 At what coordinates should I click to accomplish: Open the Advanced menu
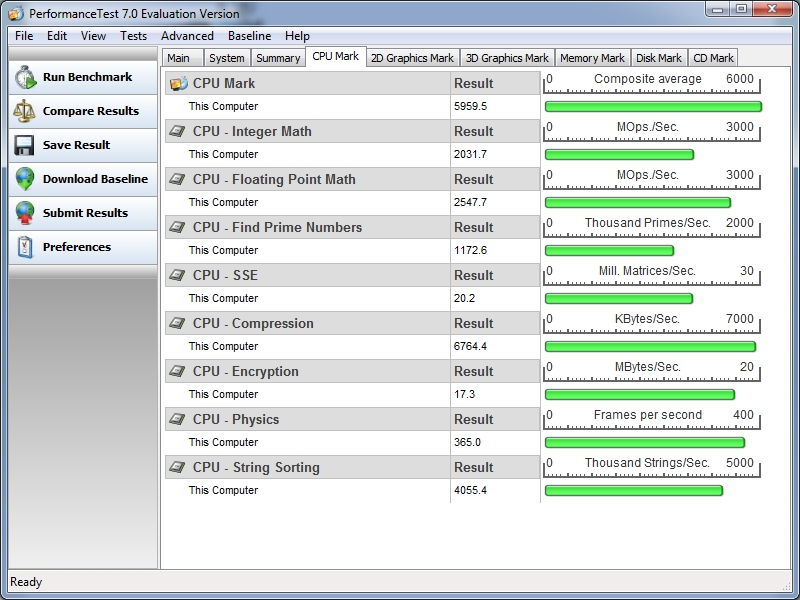tap(187, 36)
